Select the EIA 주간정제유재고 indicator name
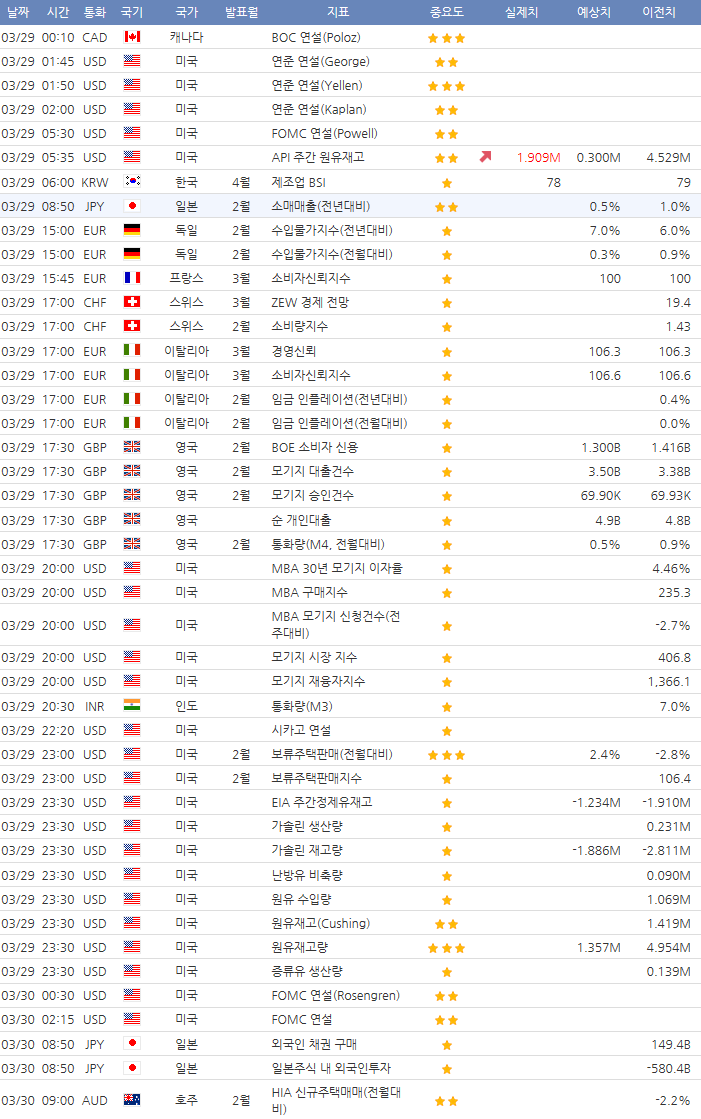 pyautogui.click(x=322, y=802)
